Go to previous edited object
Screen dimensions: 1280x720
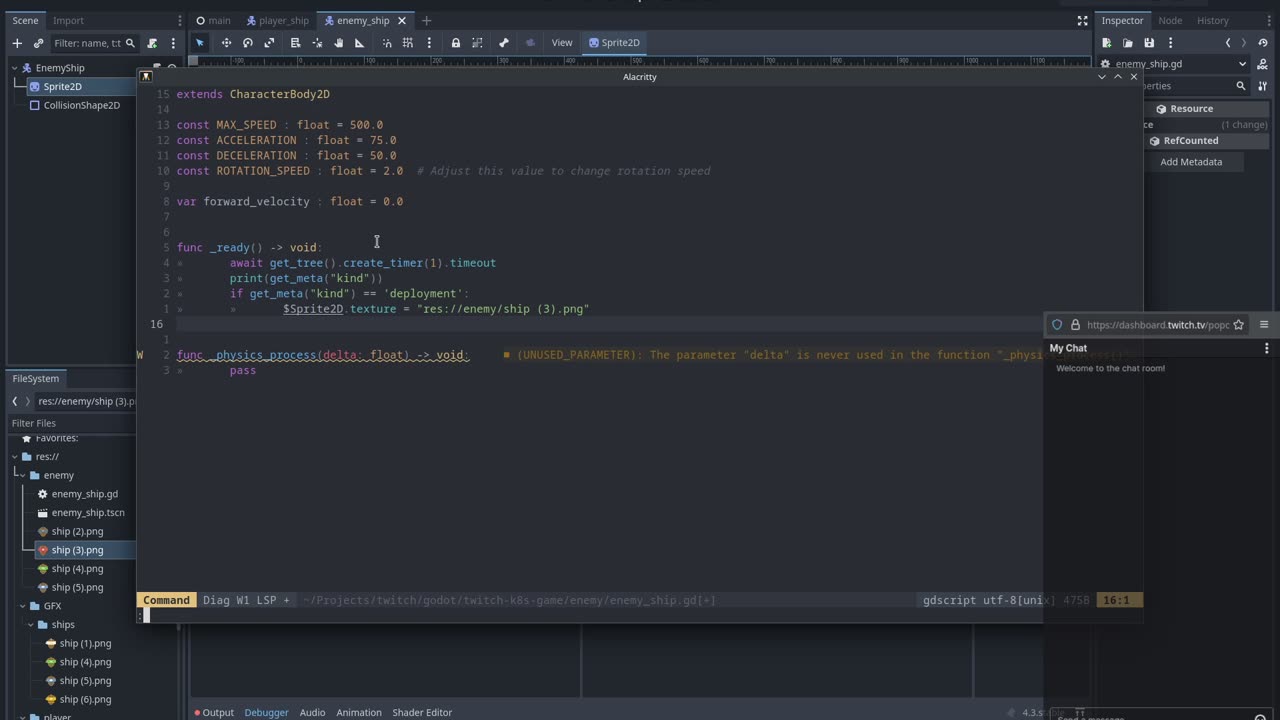point(1228,43)
